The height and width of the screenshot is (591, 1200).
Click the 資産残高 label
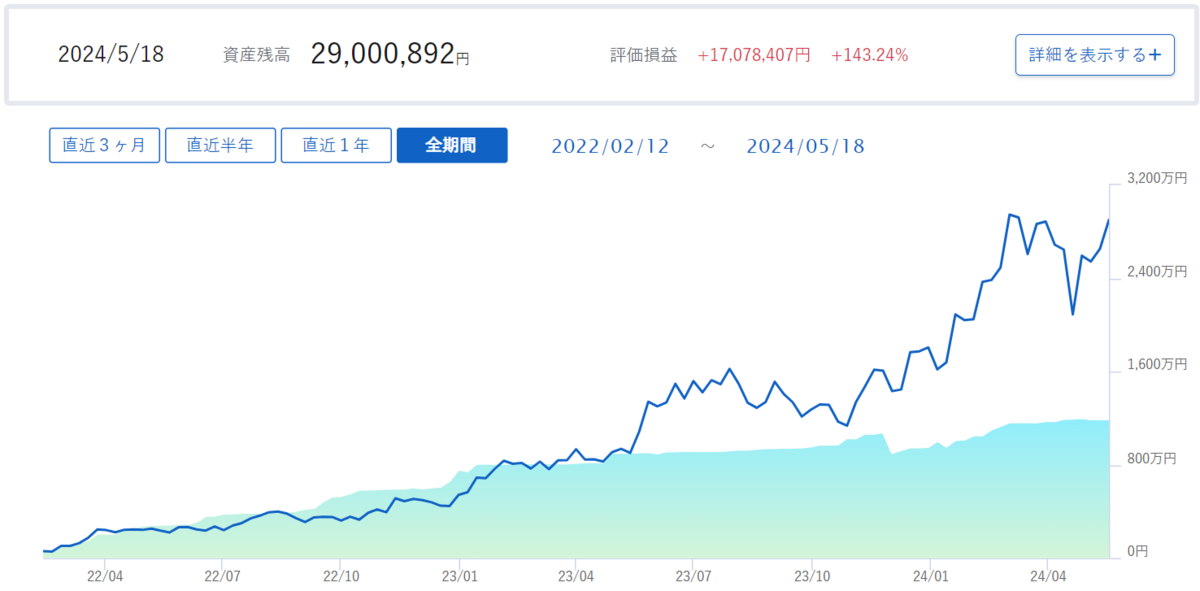coord(257,55)
